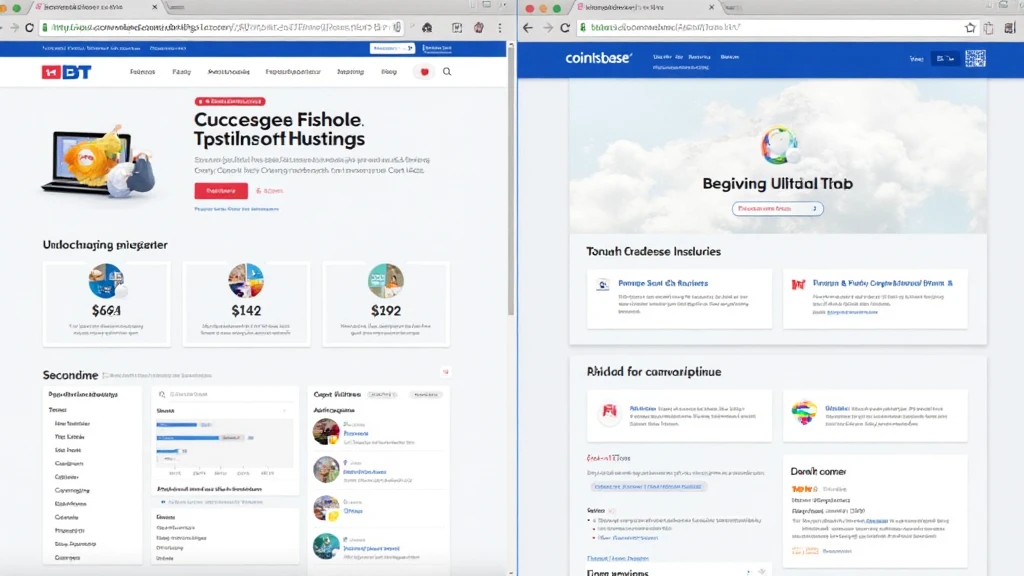Click the small pink icon right of Secondme row
Viewport: 1024px width, 576px height.
(x=445, y=372)
